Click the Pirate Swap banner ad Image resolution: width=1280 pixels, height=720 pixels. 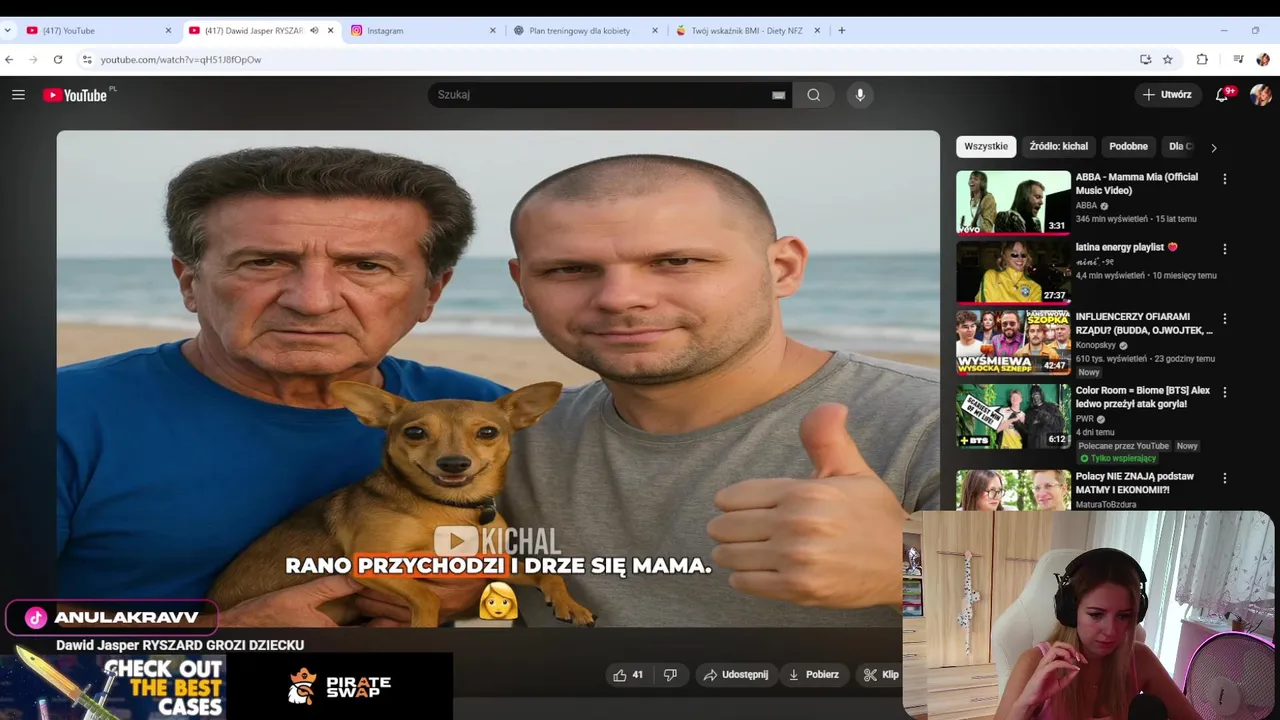pos(340,686)
